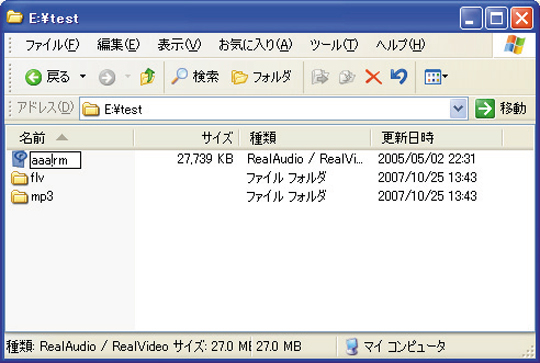The height and width of the screenshot is (363, 540).
Task: Minimize the E:¥test window
Action: pos(470,18)
